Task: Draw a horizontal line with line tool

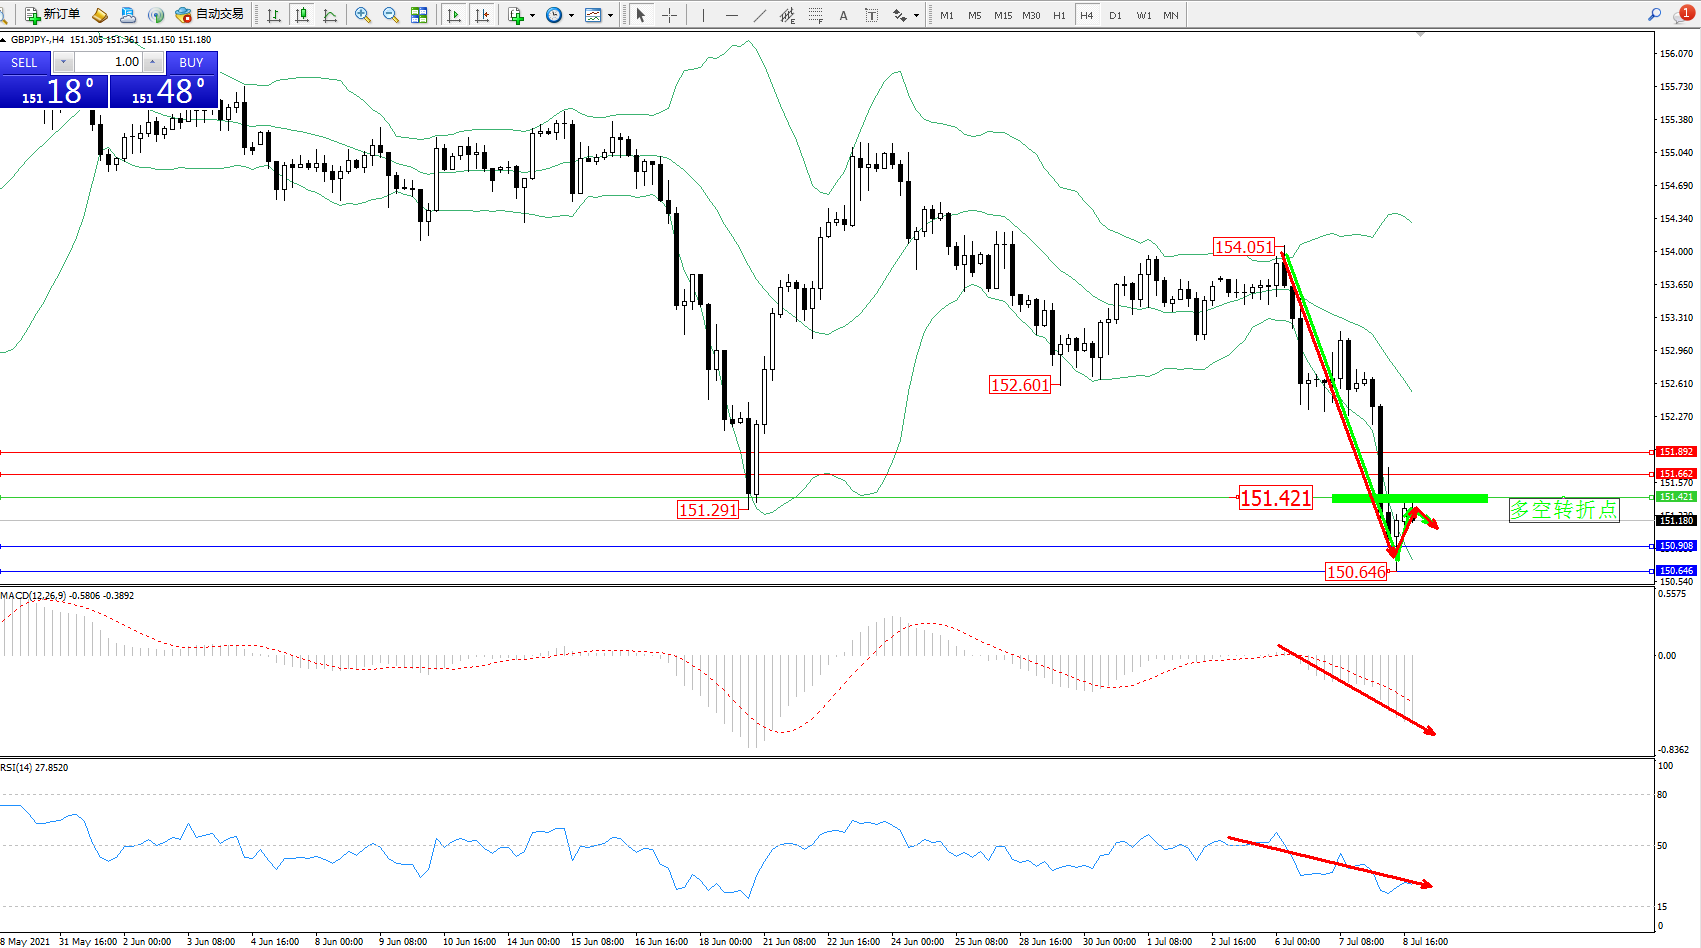Action: coord(732,15)
